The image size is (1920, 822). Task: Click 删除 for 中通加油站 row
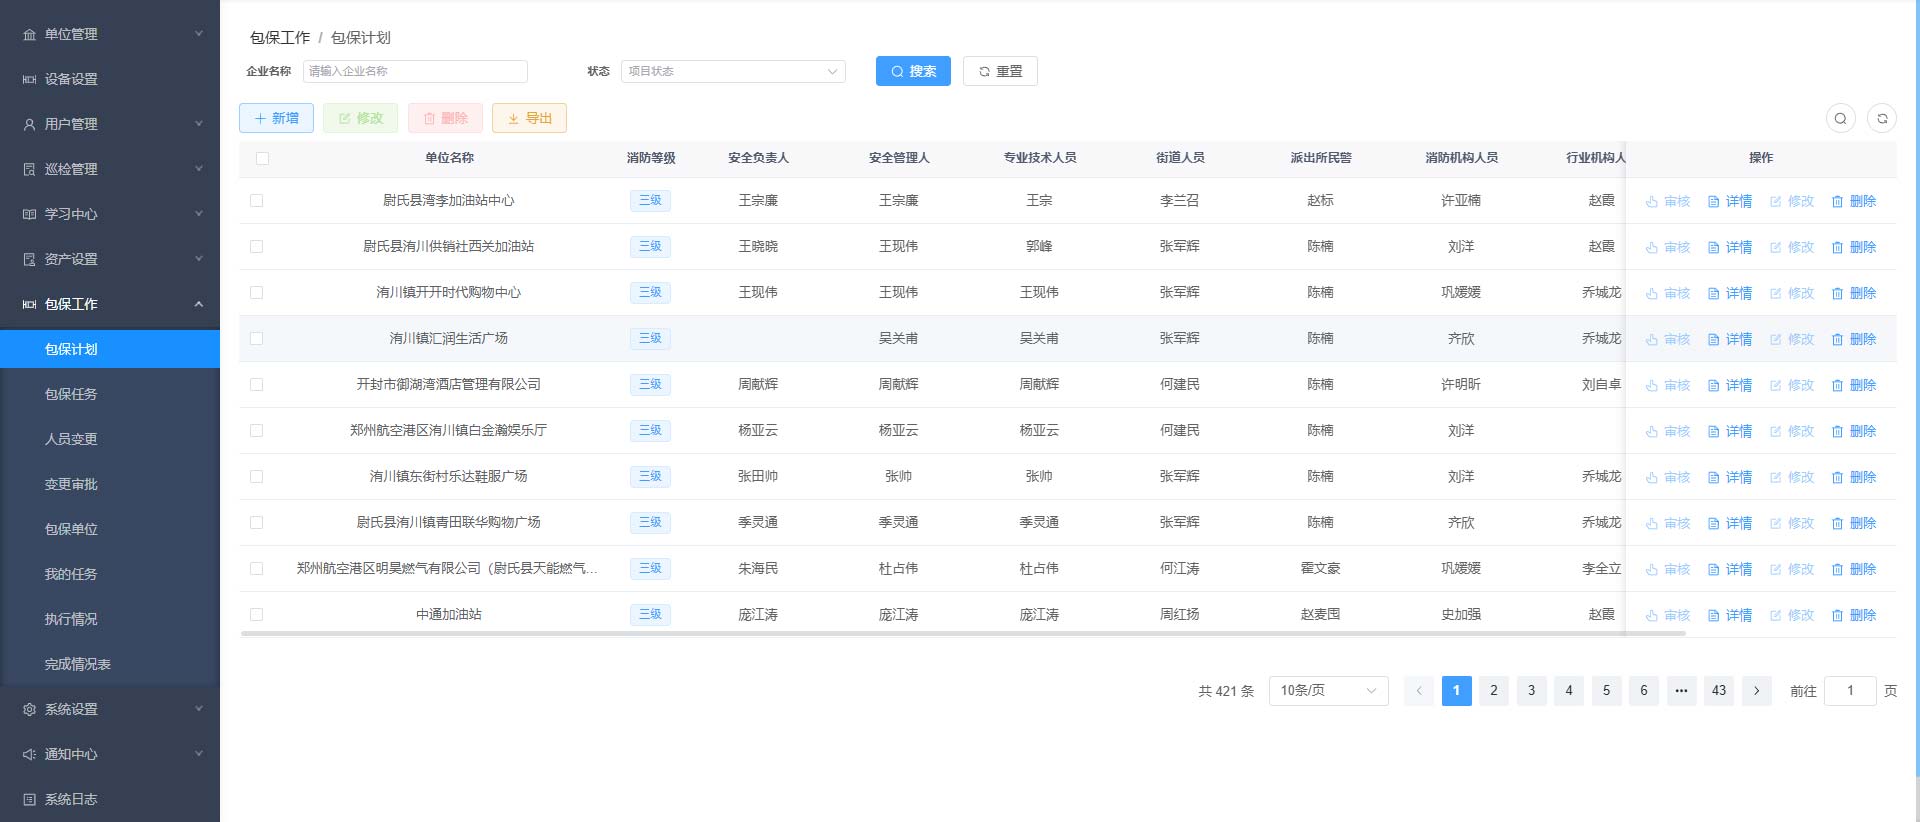[x=1854, y=616]
